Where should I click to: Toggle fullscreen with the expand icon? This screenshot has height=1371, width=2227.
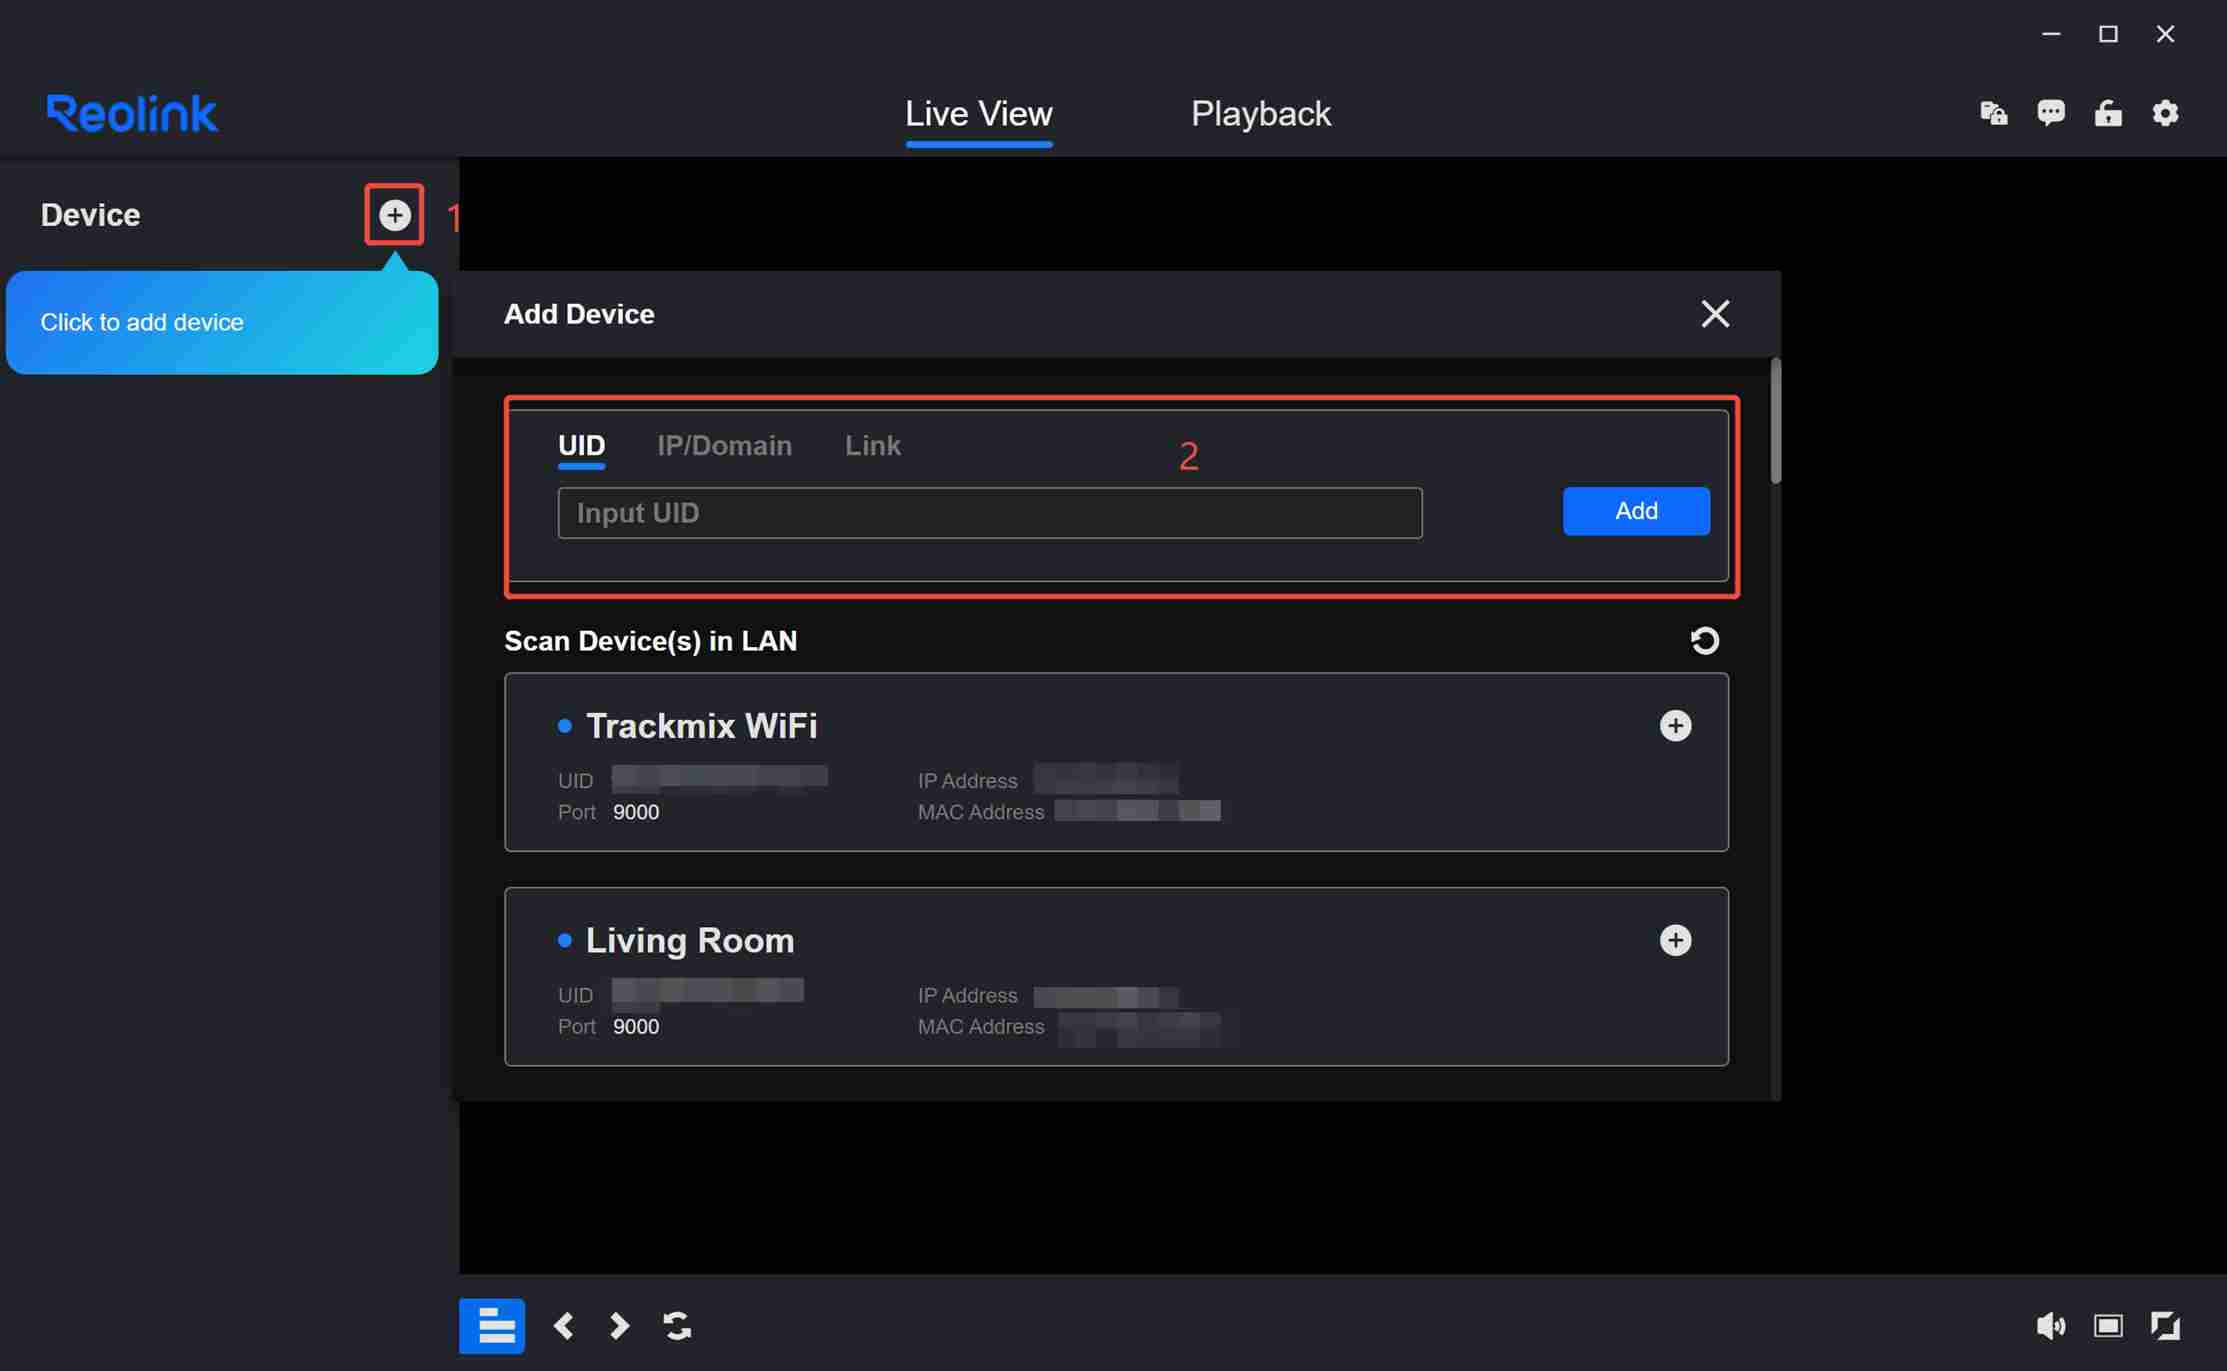2165,1326
